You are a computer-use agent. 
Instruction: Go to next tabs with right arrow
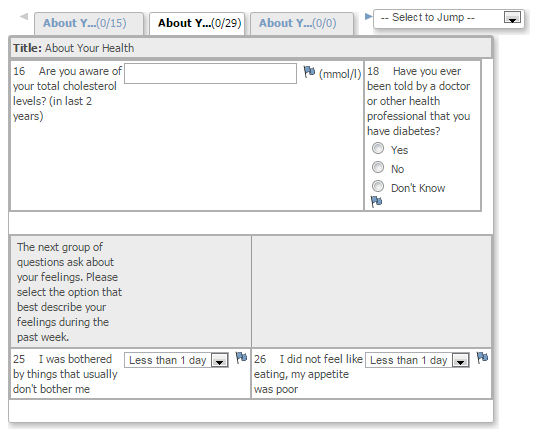368,16
